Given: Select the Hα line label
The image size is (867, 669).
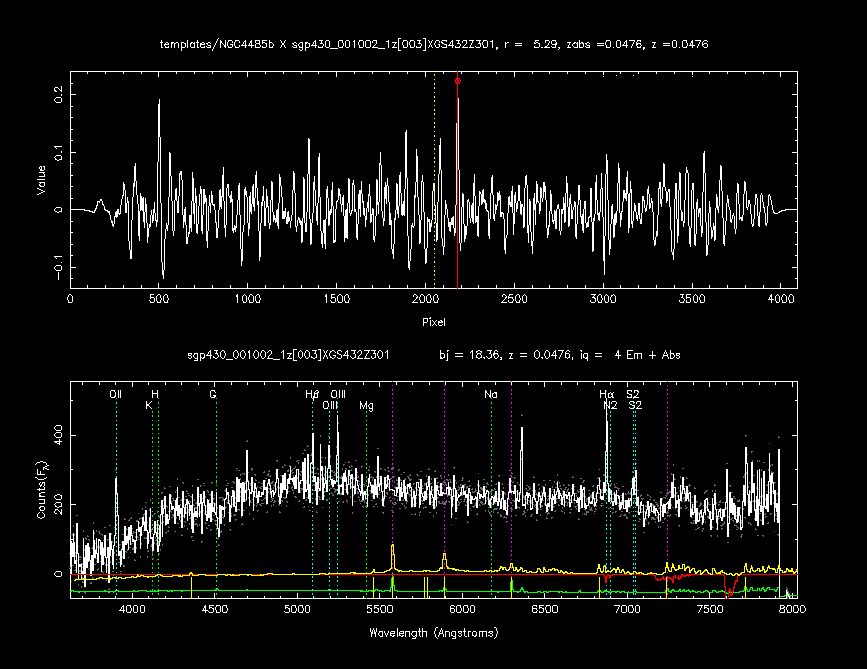Looking at the screenshot, I should click(606, 394).
